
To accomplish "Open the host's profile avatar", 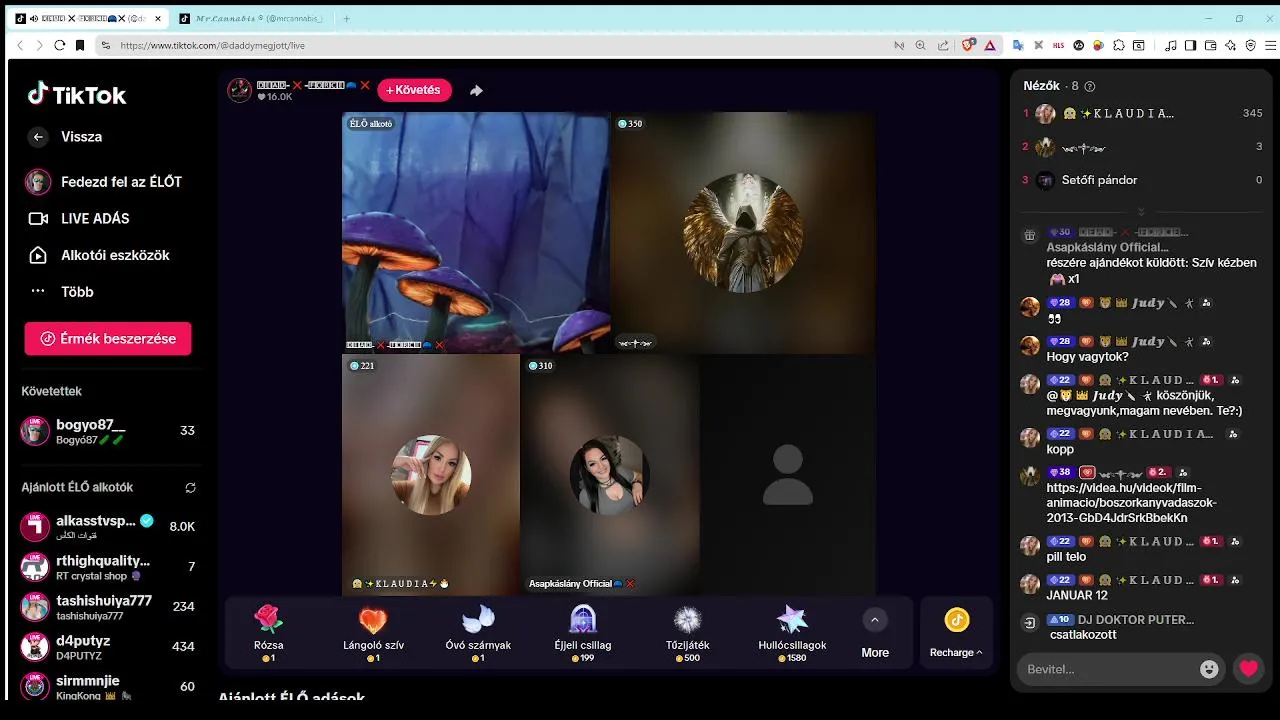I will (240, 90).
